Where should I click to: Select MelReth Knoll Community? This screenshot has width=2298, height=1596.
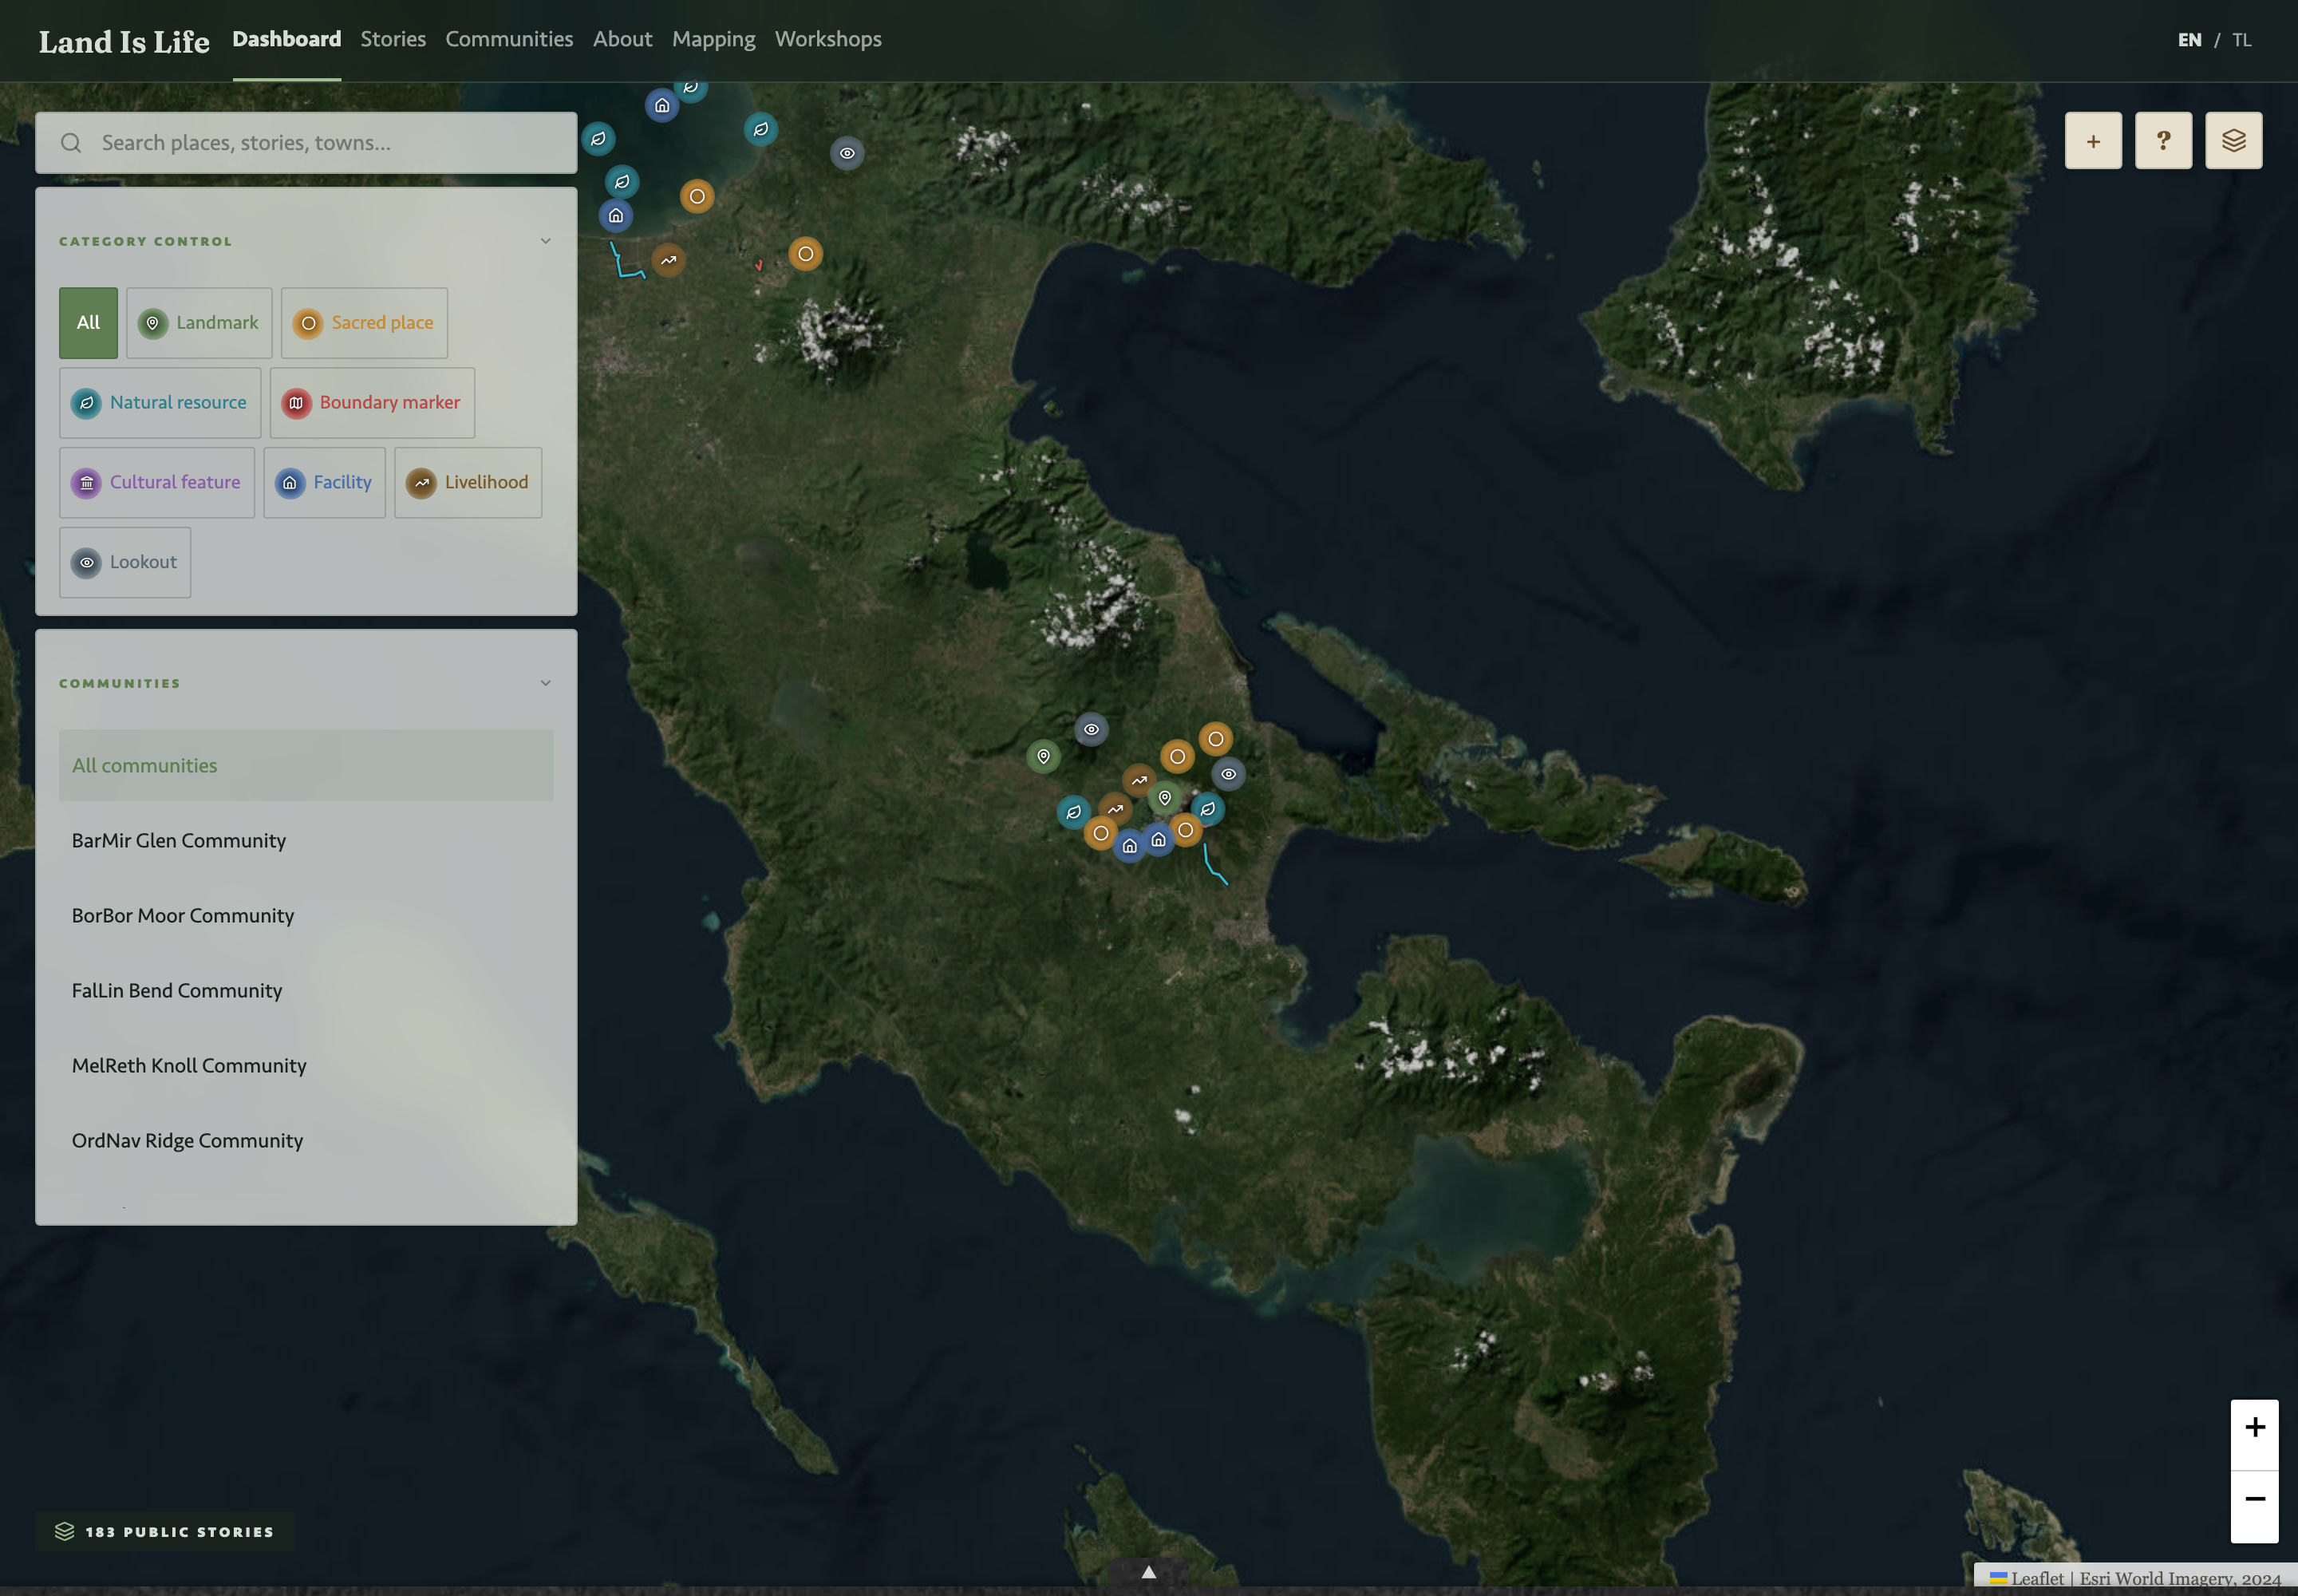click(306, 1065)
